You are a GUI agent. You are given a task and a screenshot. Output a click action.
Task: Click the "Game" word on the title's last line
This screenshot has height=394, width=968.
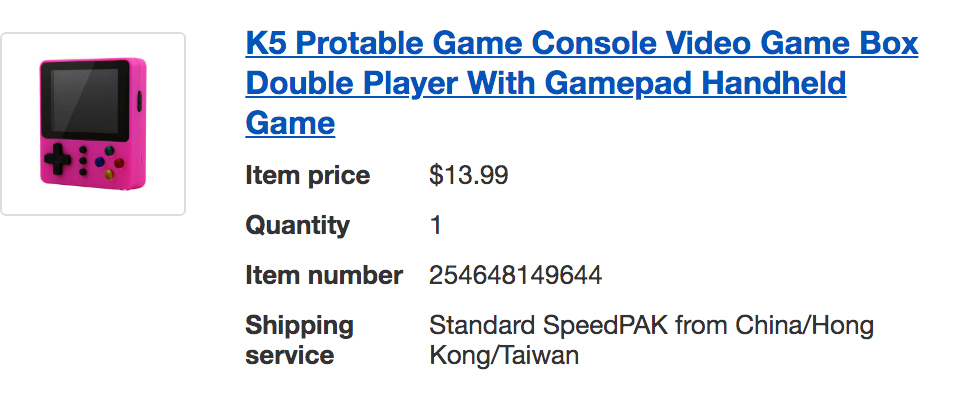click(x=290, y=122)
